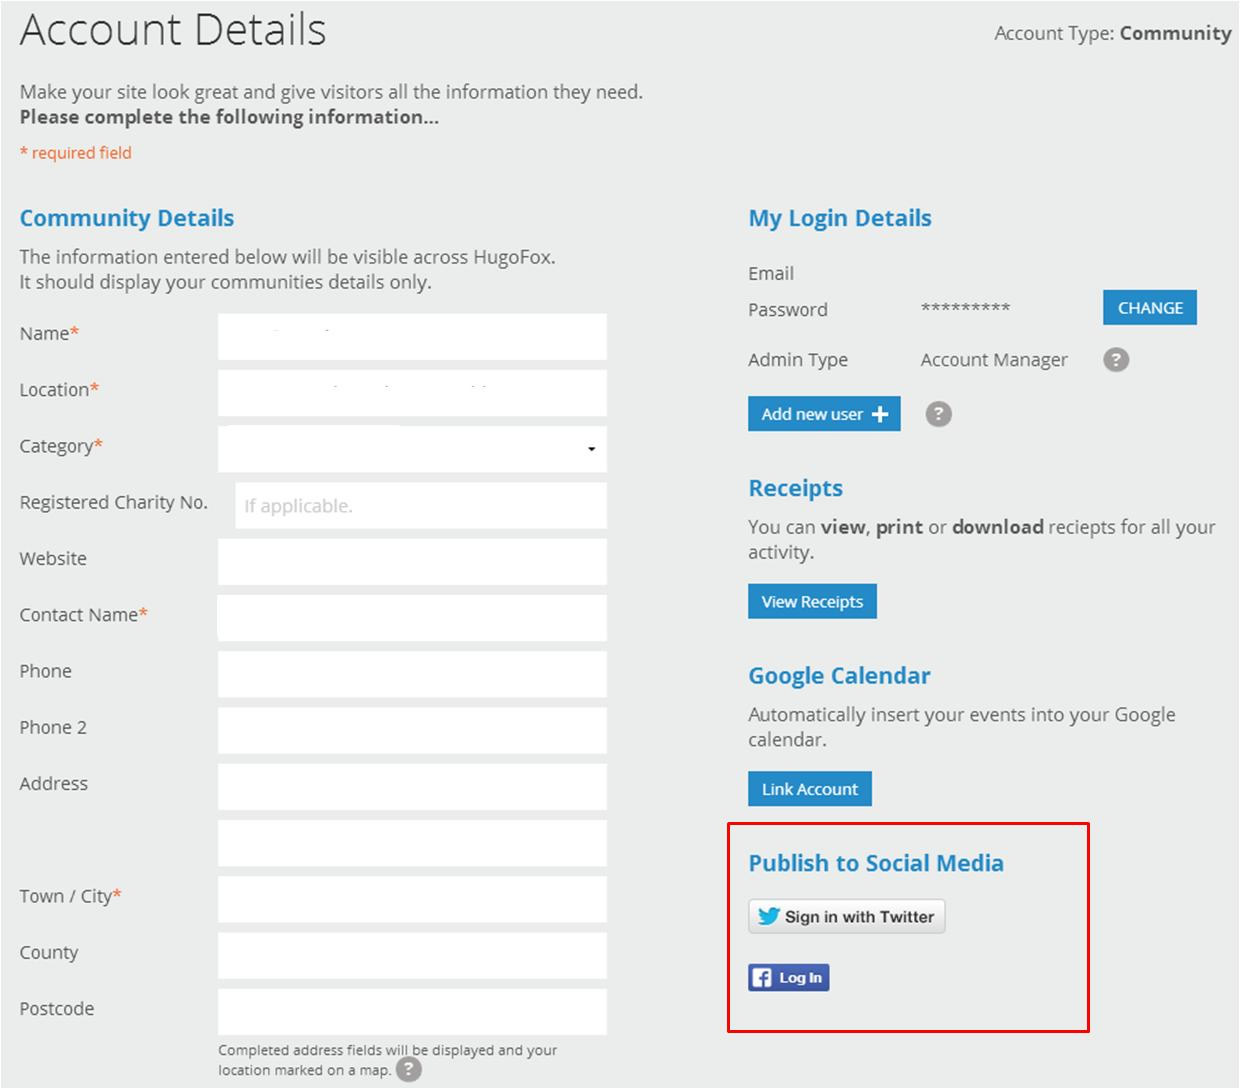
Task: Open the Category dropdown
Action: coord(590,450)
